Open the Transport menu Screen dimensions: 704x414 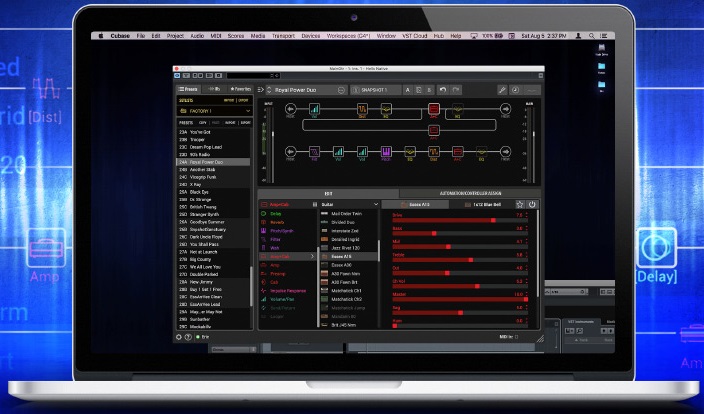(283, 35)
